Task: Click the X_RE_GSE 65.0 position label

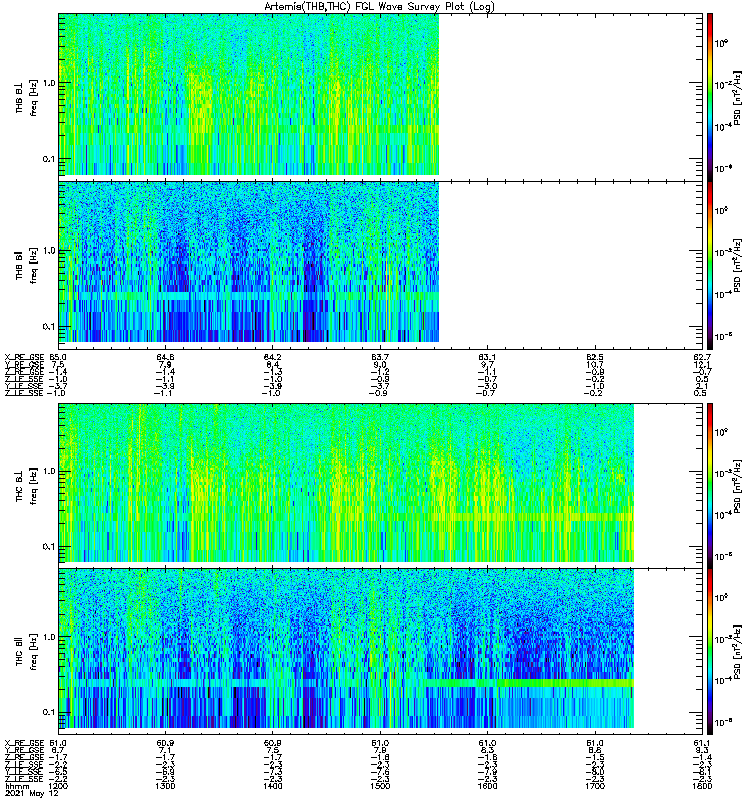Action: (x=35, y=357)
